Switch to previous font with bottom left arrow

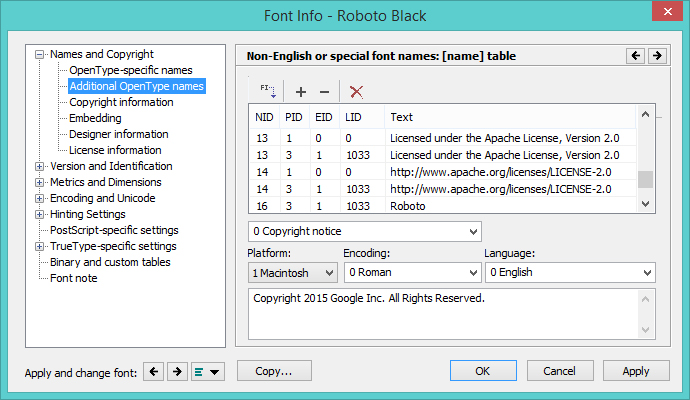tap(154, 372)
